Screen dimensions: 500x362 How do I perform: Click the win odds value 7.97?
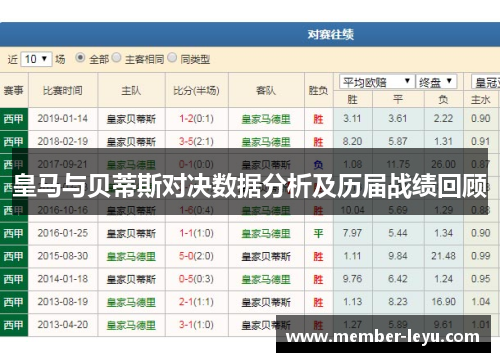click(352, 233)
